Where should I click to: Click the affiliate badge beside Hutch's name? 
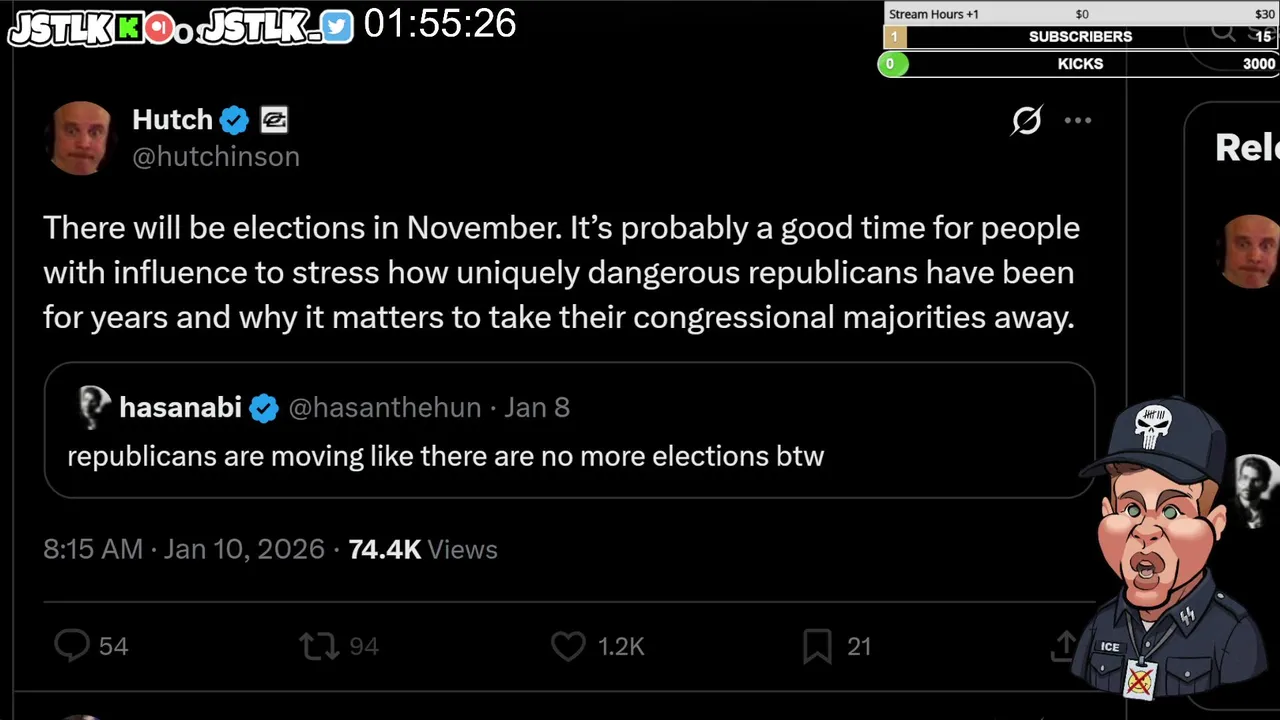[274, 121]
